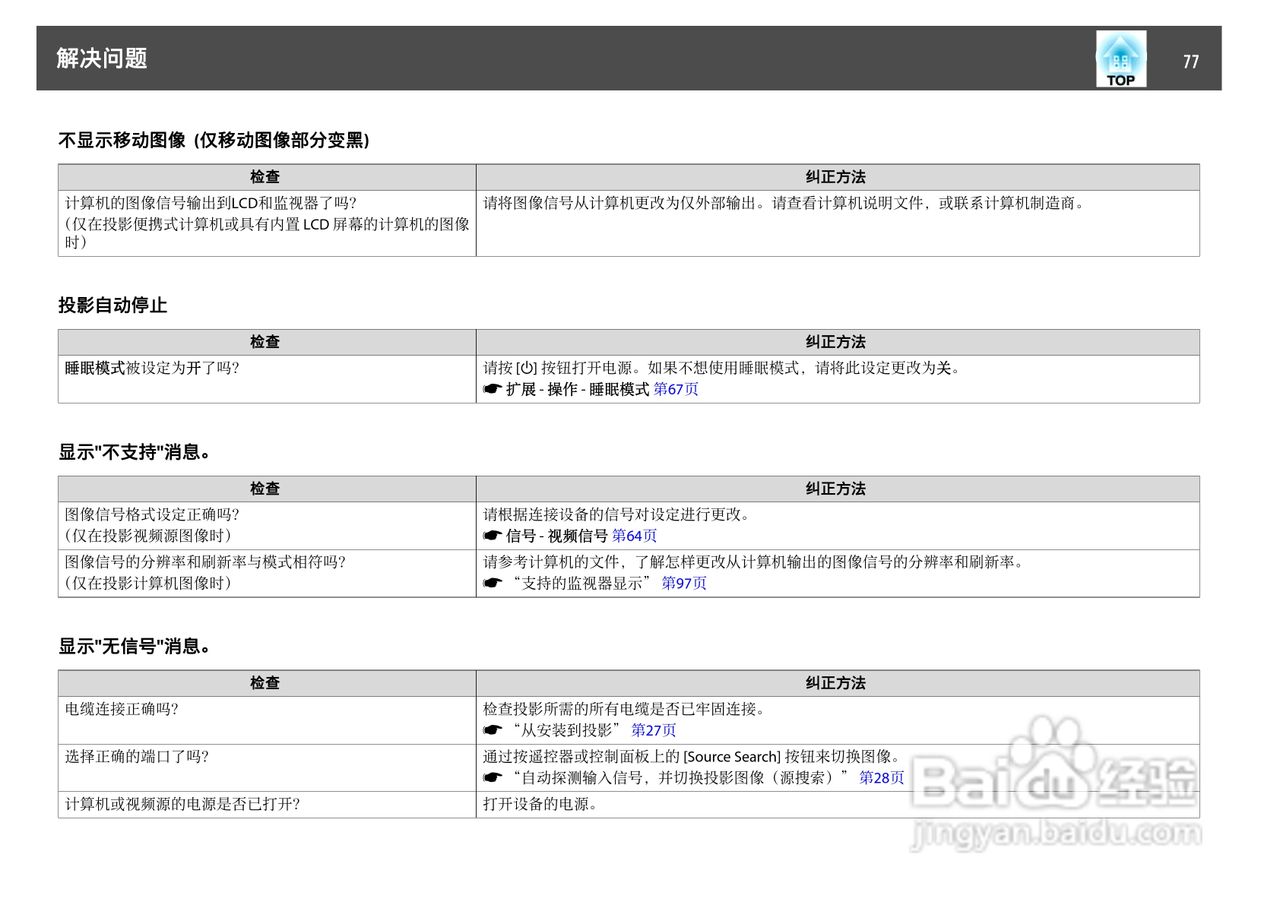Click cell 图像信号的分辨率和刷新率与模式相符吗?
1280x905 pixels.
(x=267, y=573)
